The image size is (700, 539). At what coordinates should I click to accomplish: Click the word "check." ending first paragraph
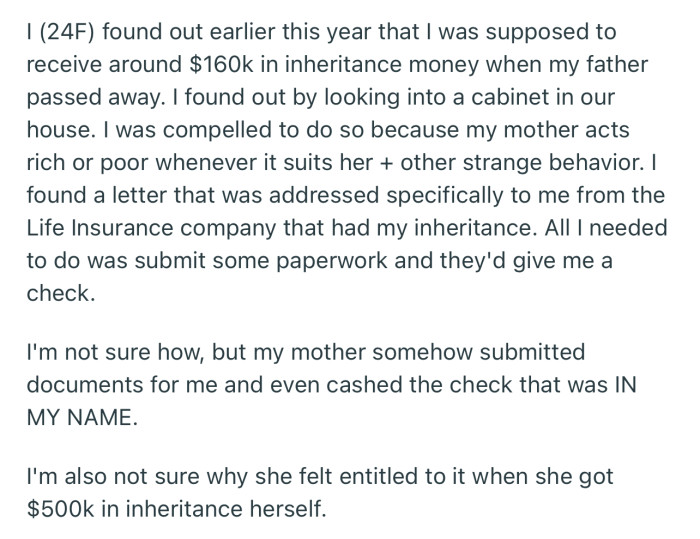(61, 293)
